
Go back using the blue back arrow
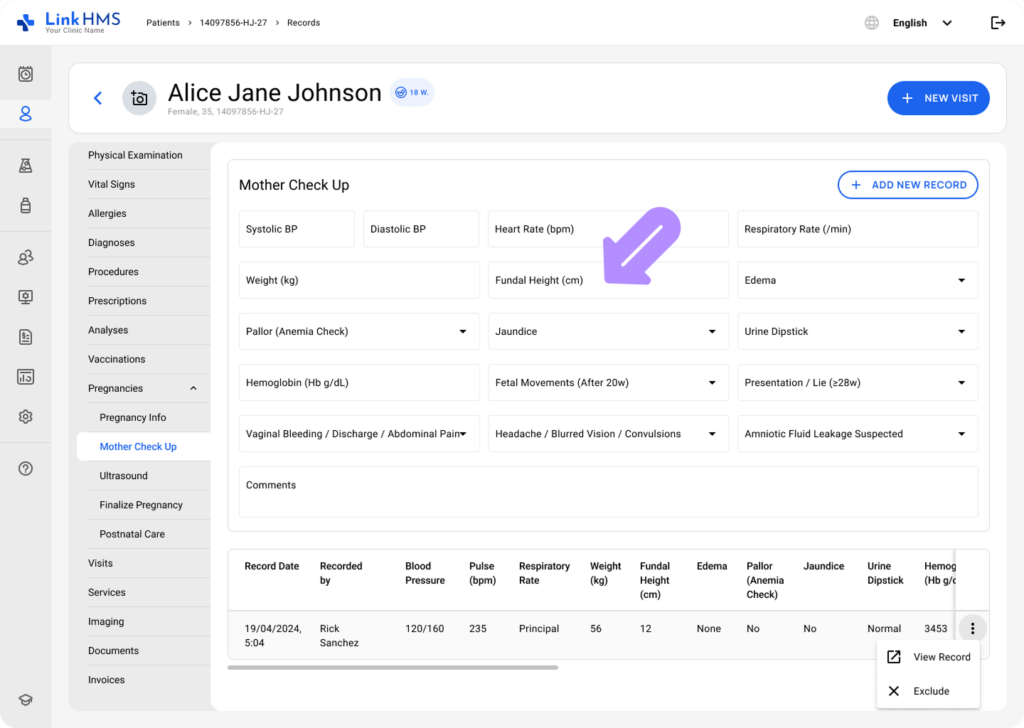pyautogui.click(x=98, y=98)
